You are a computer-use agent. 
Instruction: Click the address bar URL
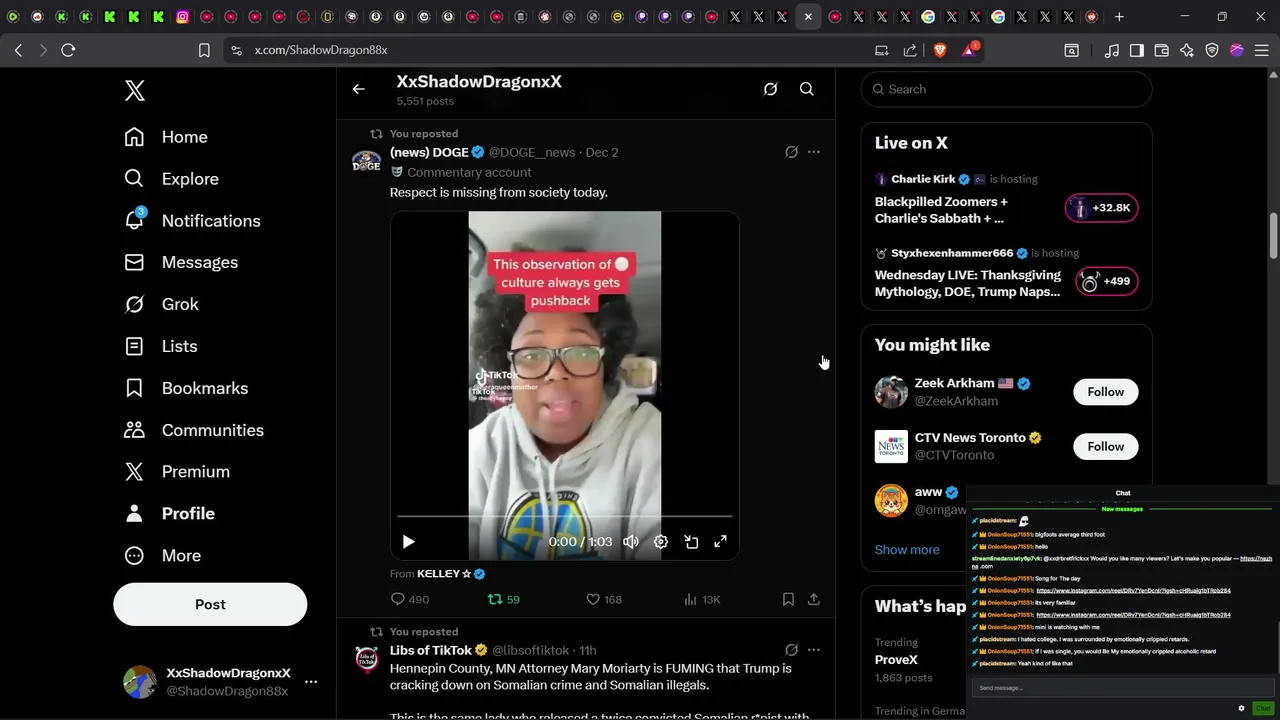[x=321, y=50]
